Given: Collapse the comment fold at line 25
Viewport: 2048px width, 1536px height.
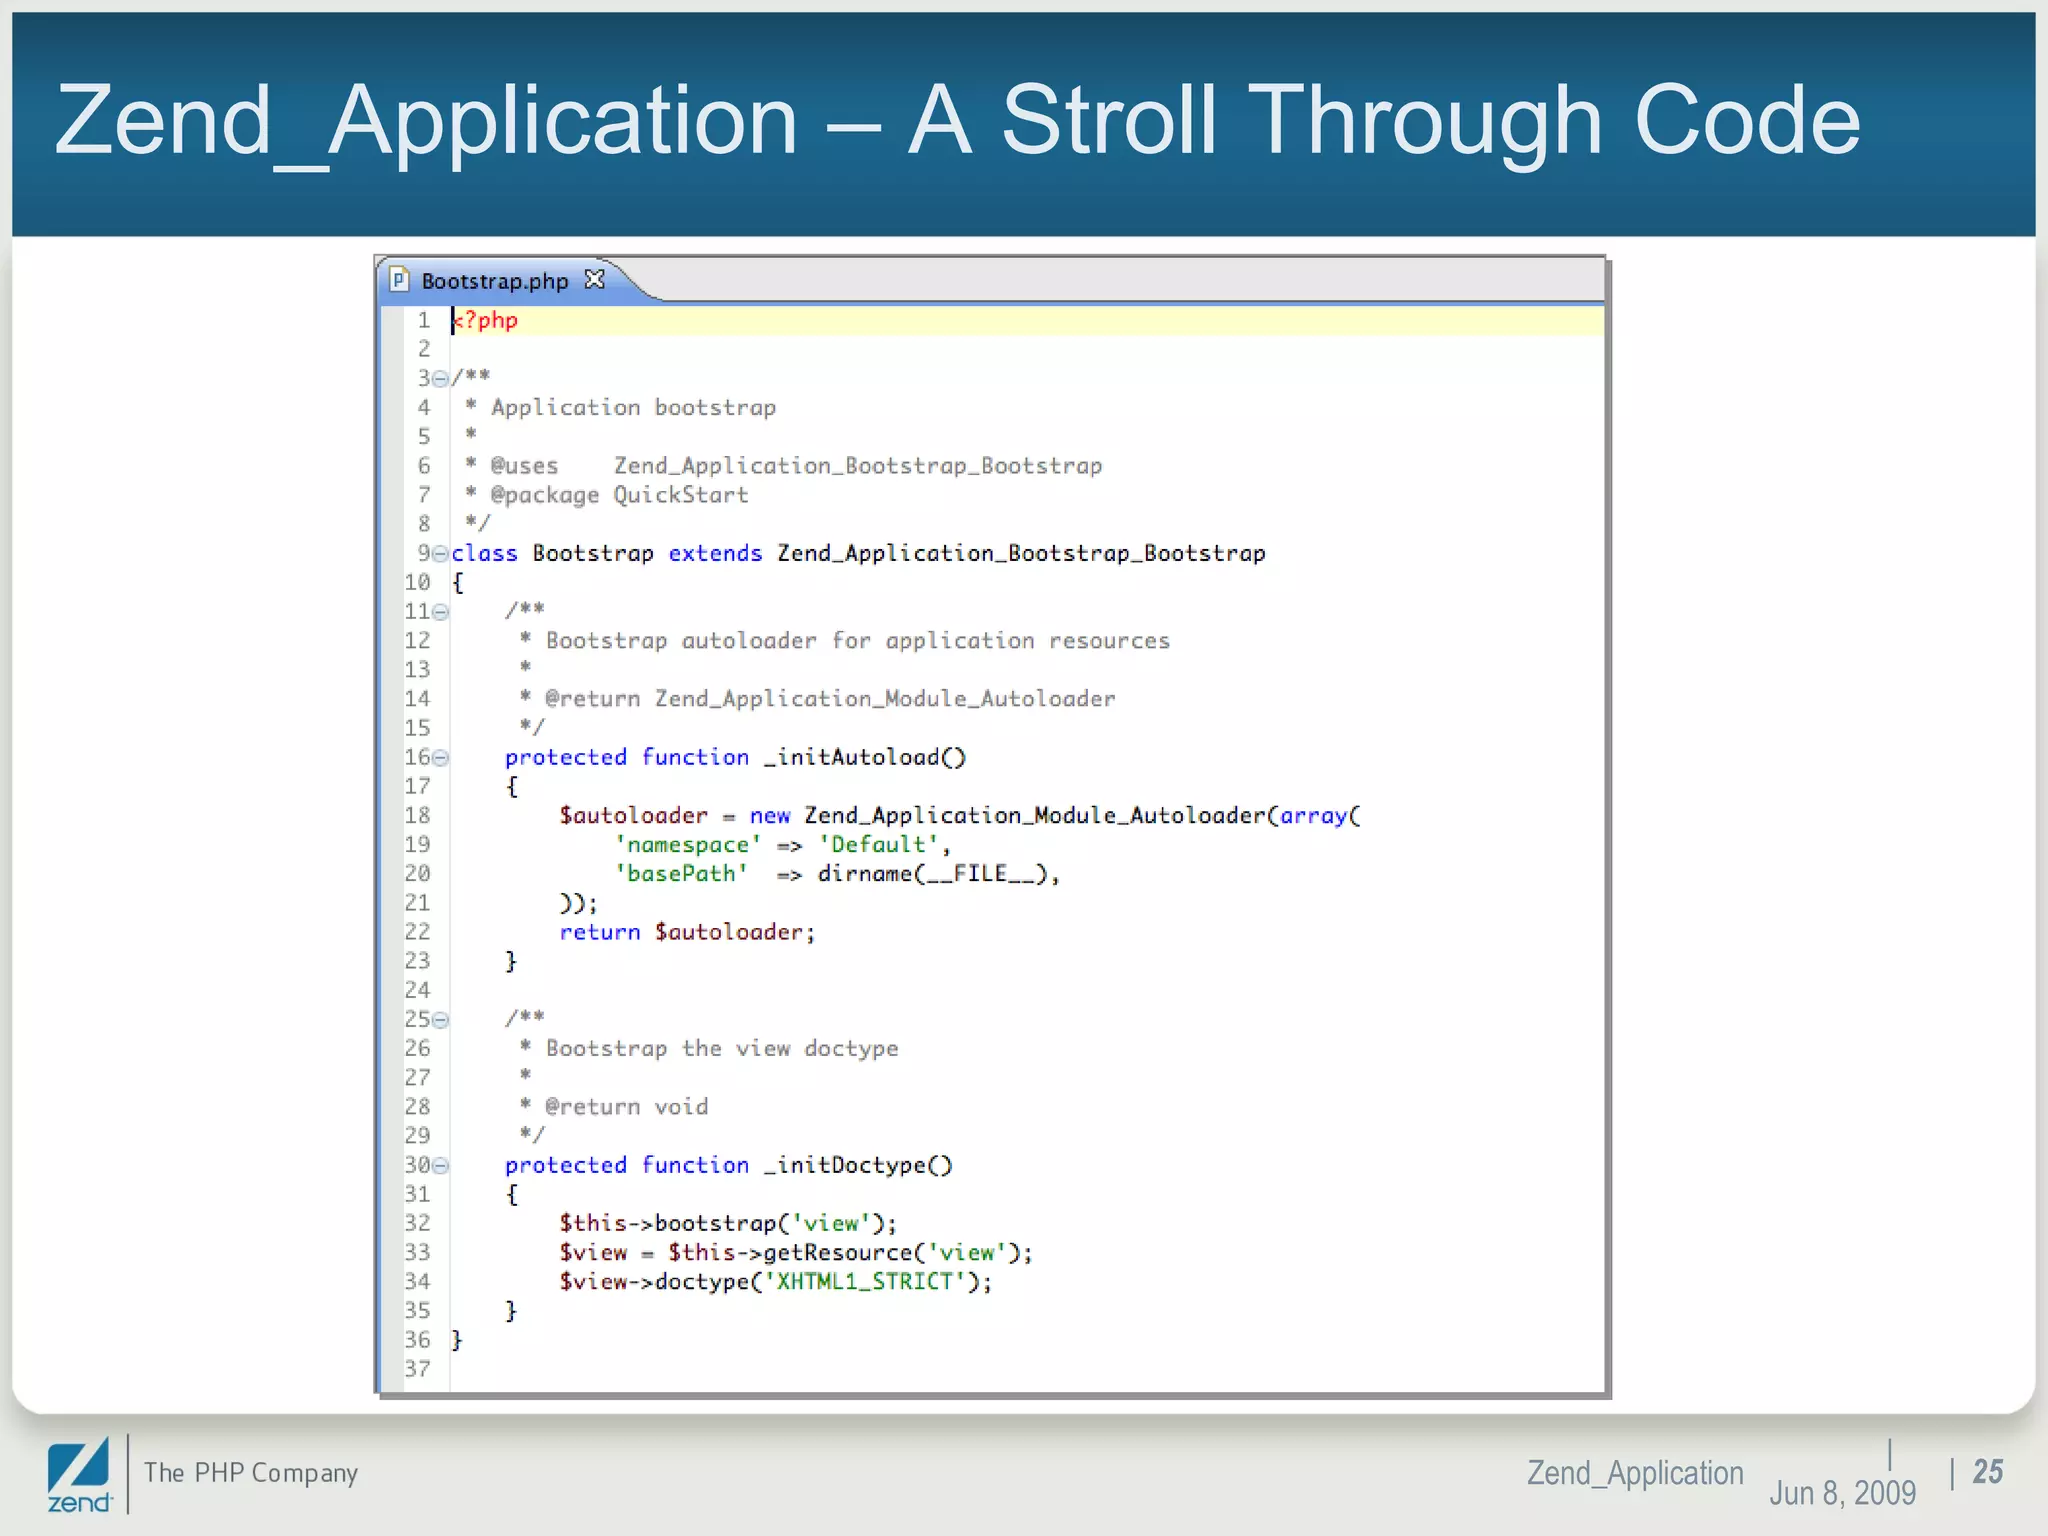Looking at the screenshot, I should click(x=440, y=1020).
